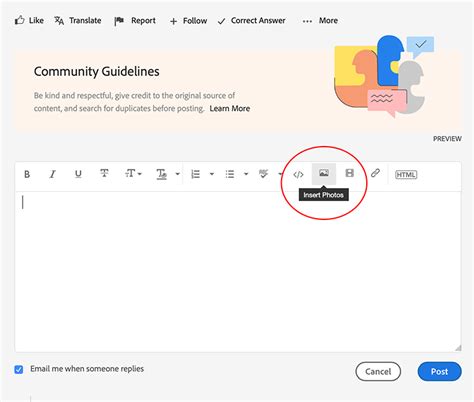474x402 pixels.
Task: Apply Italic formatting
Action: coord(52,174)
